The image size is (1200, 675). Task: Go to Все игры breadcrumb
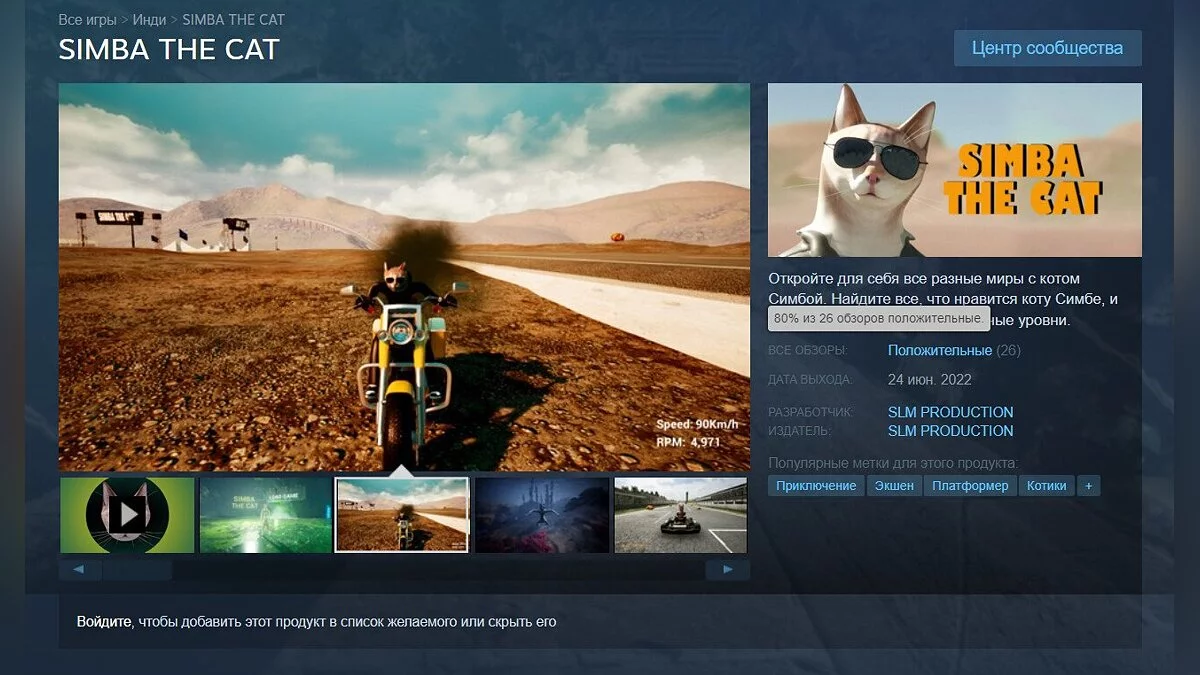point(87,19)
